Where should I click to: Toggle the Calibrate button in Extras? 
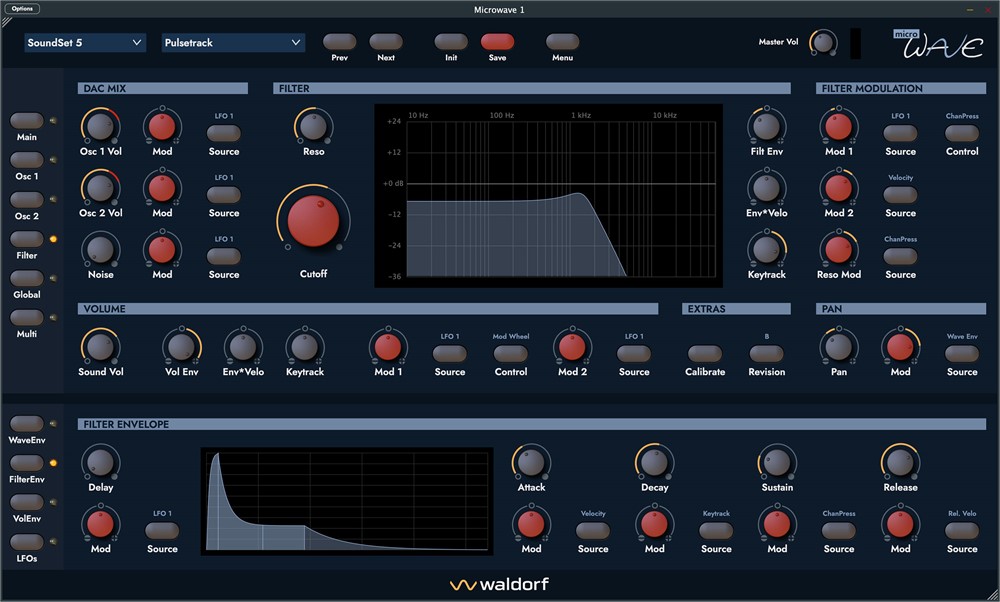click(705, 354)
